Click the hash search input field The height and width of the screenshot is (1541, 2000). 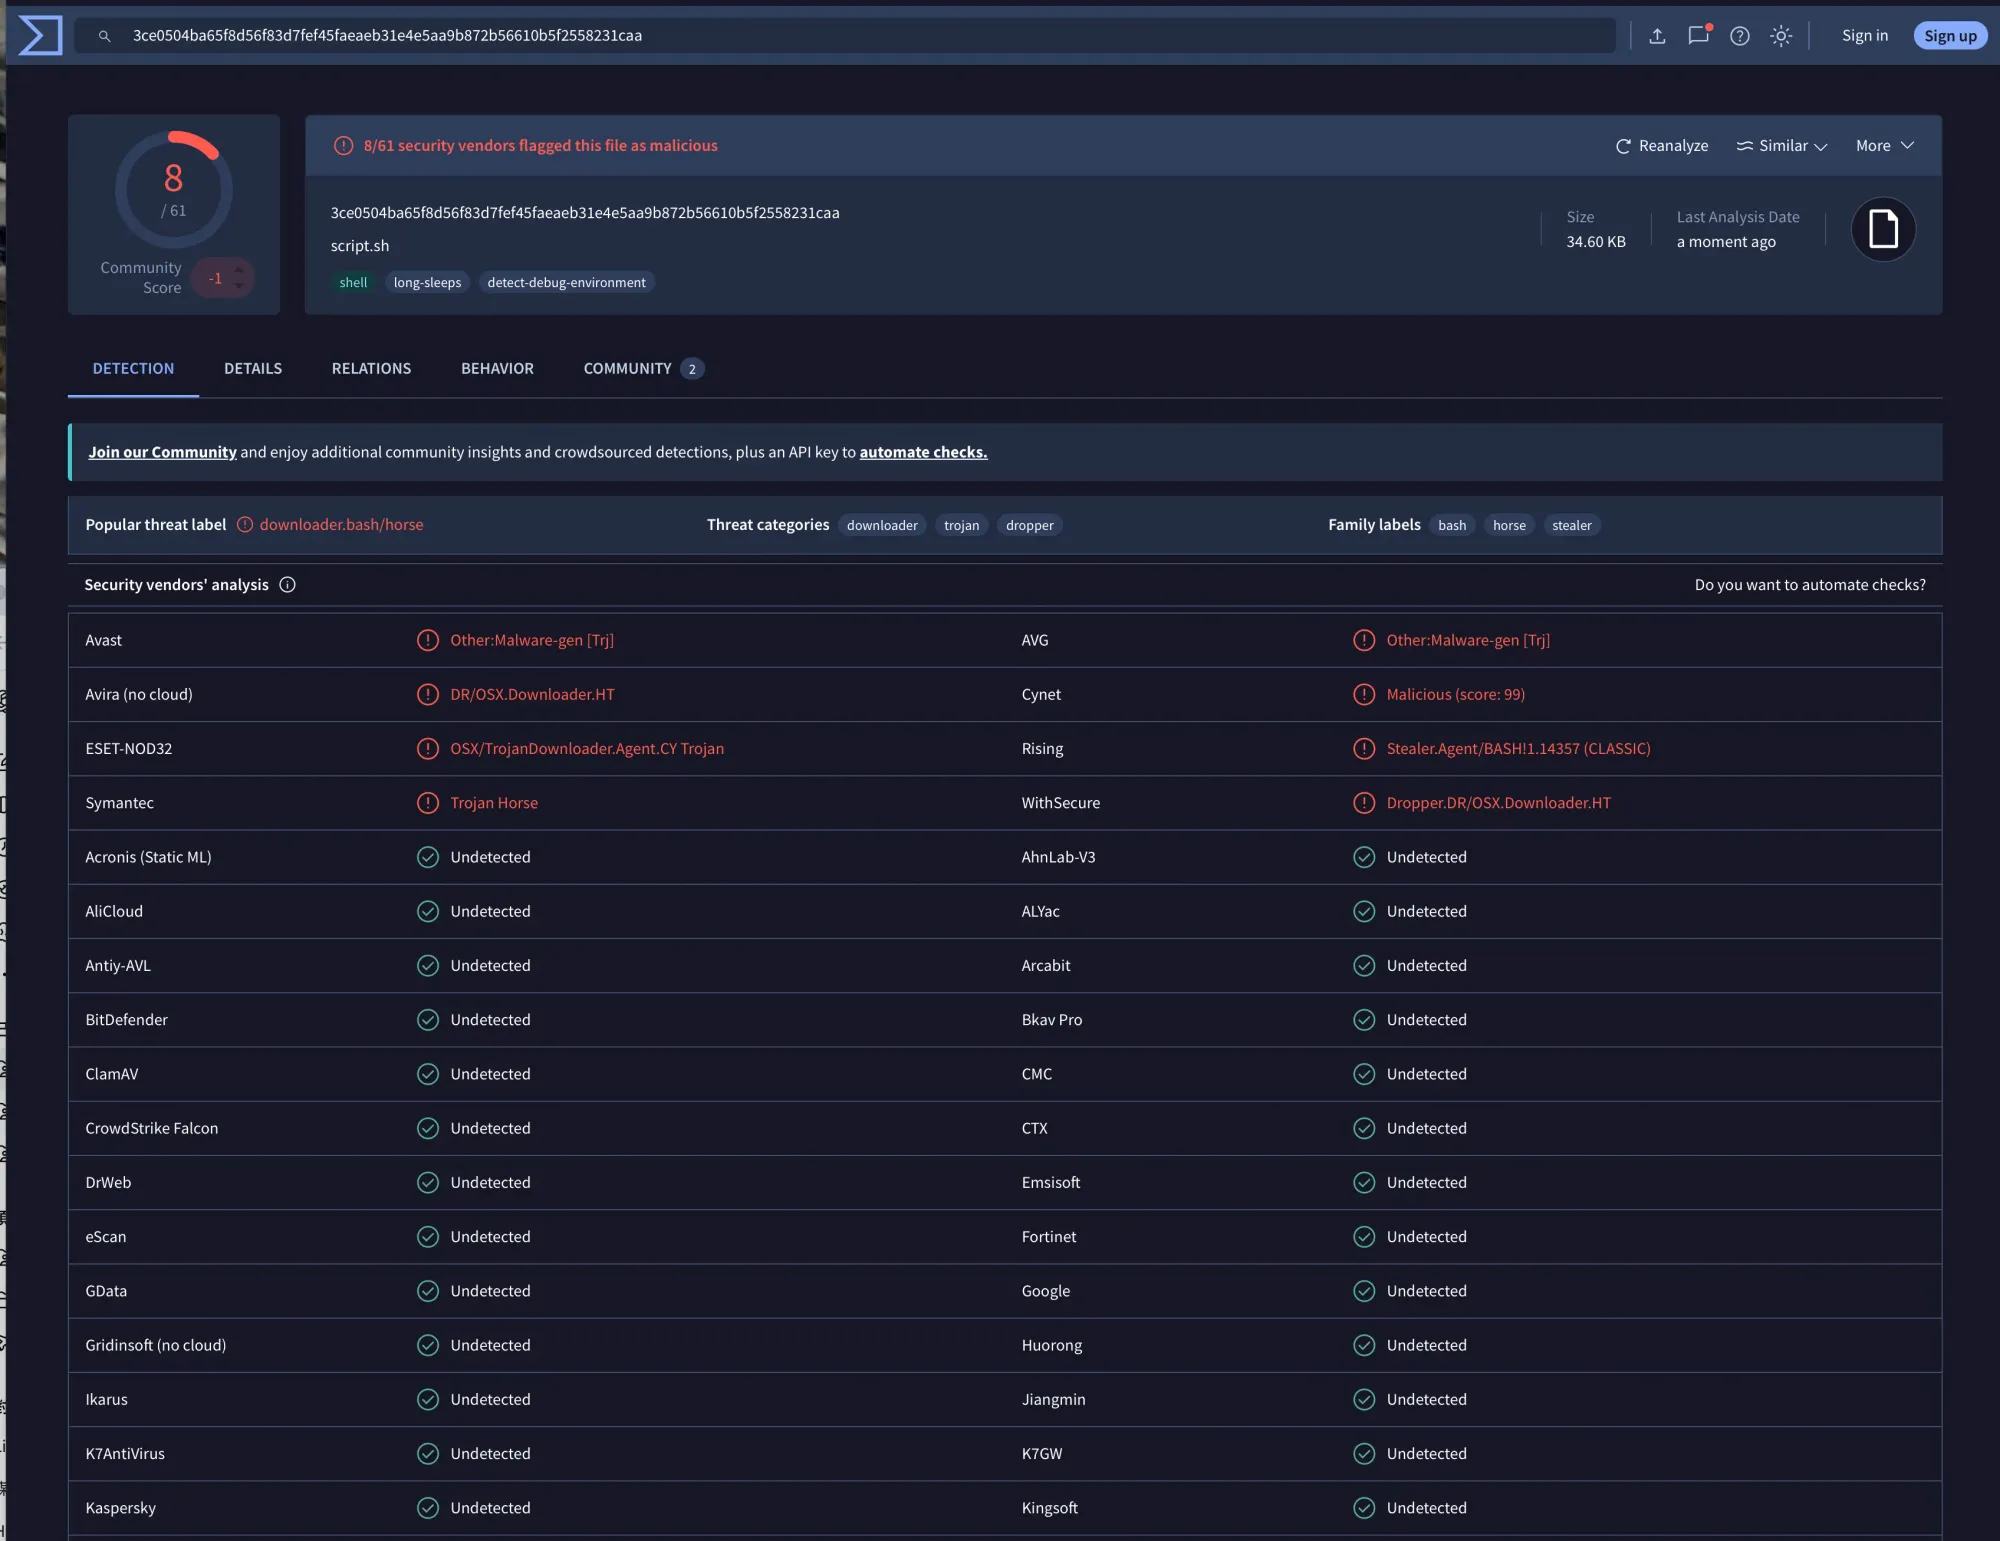point(845,36)
